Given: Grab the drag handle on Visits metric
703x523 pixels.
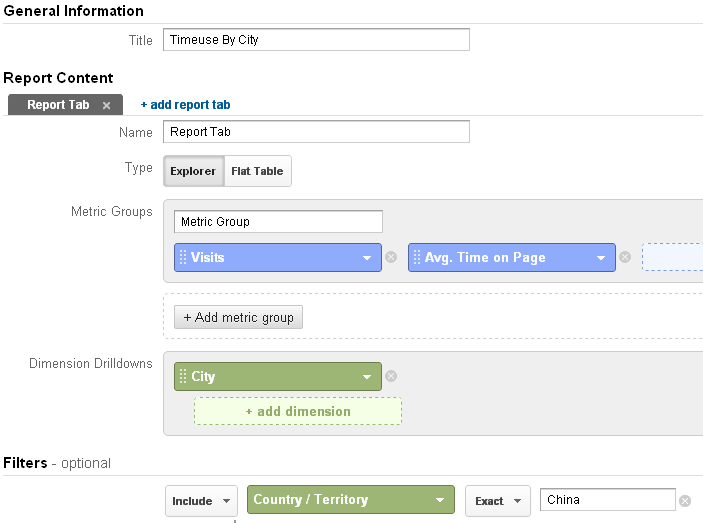Looking at the screenshot, I should coord(183,258).
